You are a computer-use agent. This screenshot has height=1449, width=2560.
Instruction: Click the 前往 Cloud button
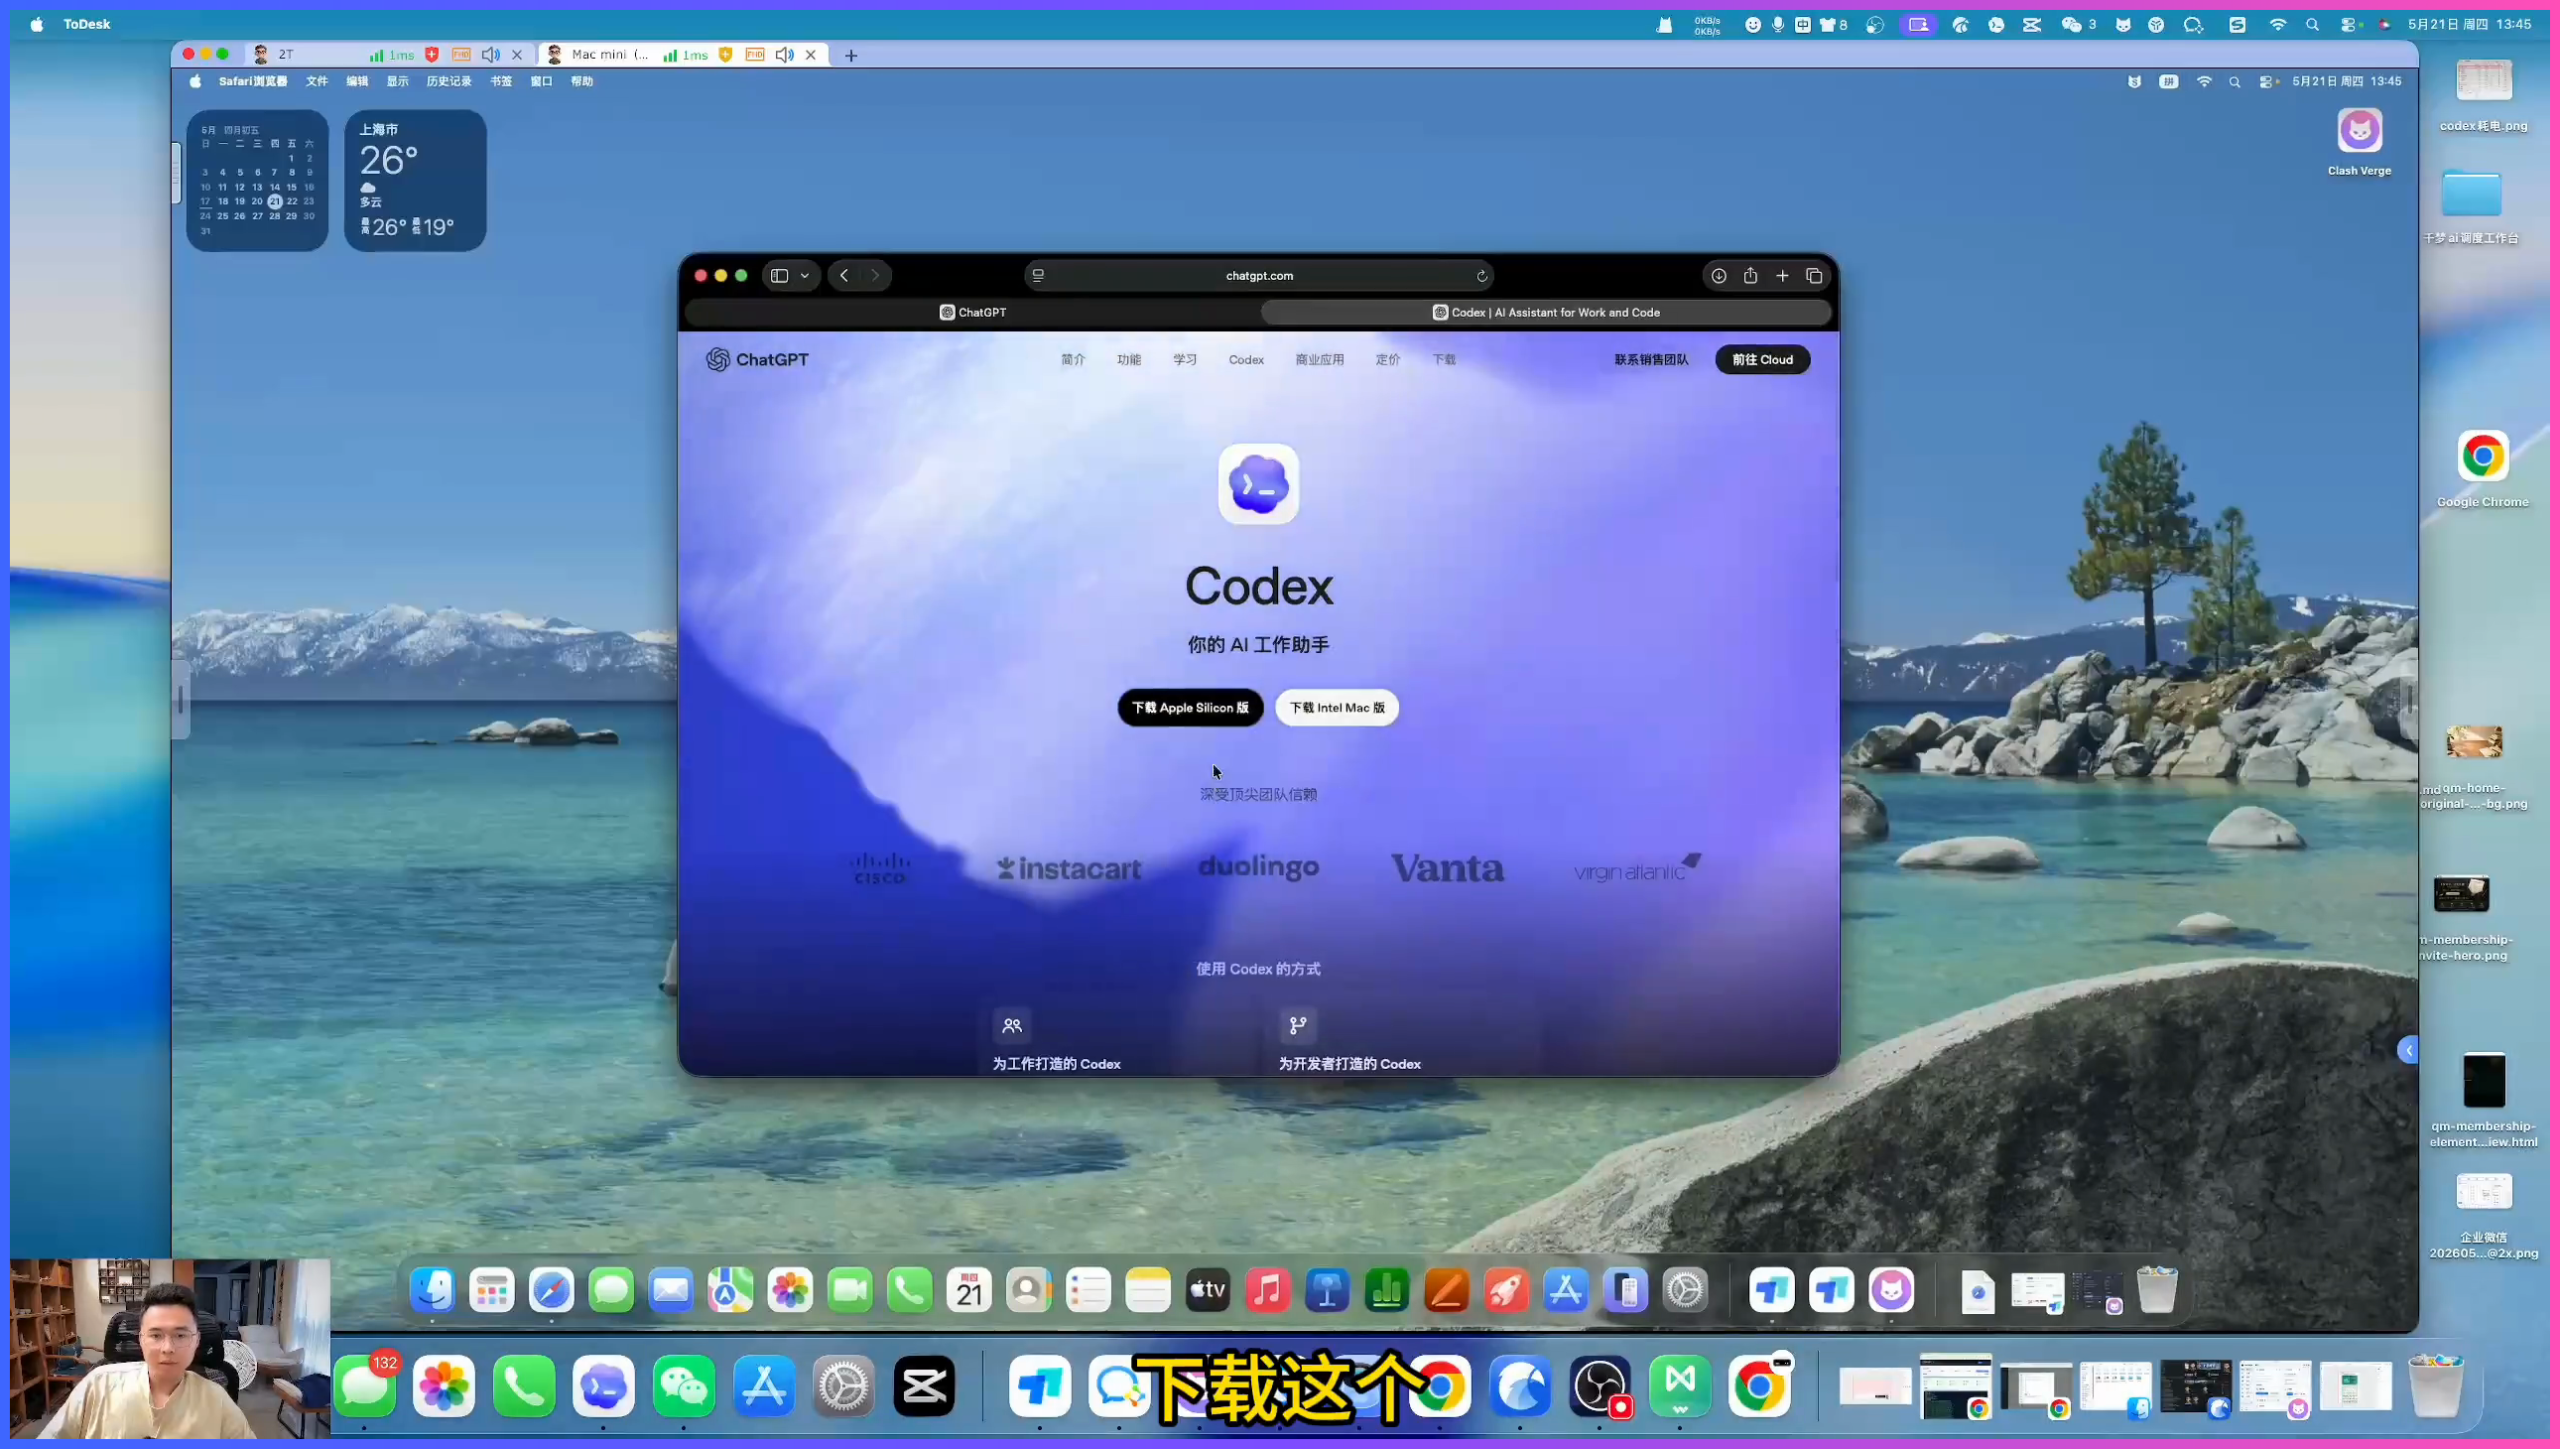click(x=1762, y=360)
